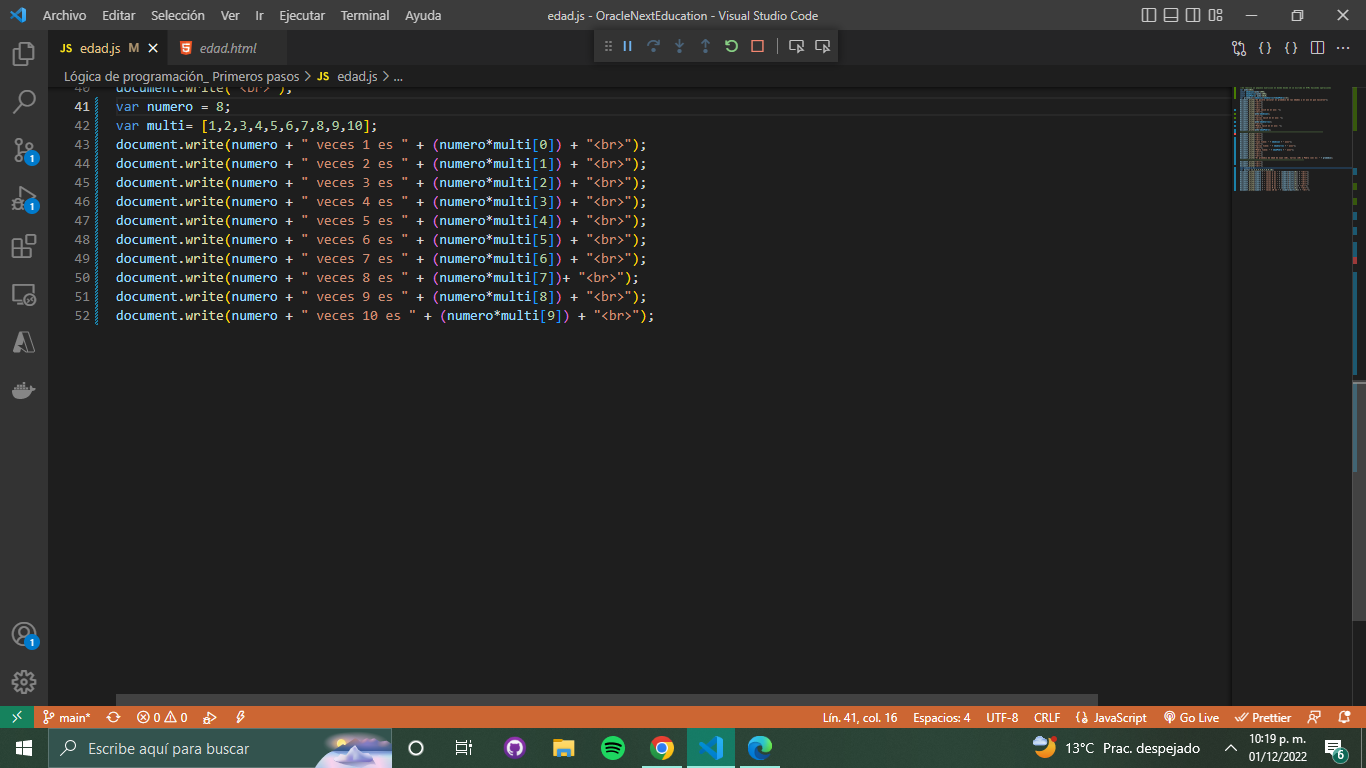Open Spotify from taskbar
The height and width of the screenshot is (768, 1366).
coord(613,748)
